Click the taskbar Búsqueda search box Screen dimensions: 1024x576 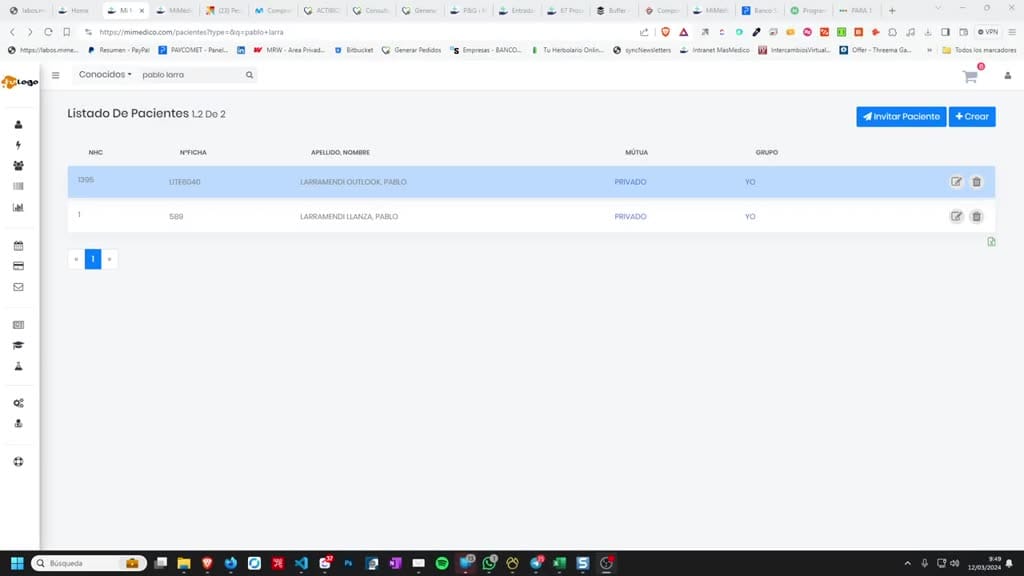pyautogui.click(x=88, y=563)
